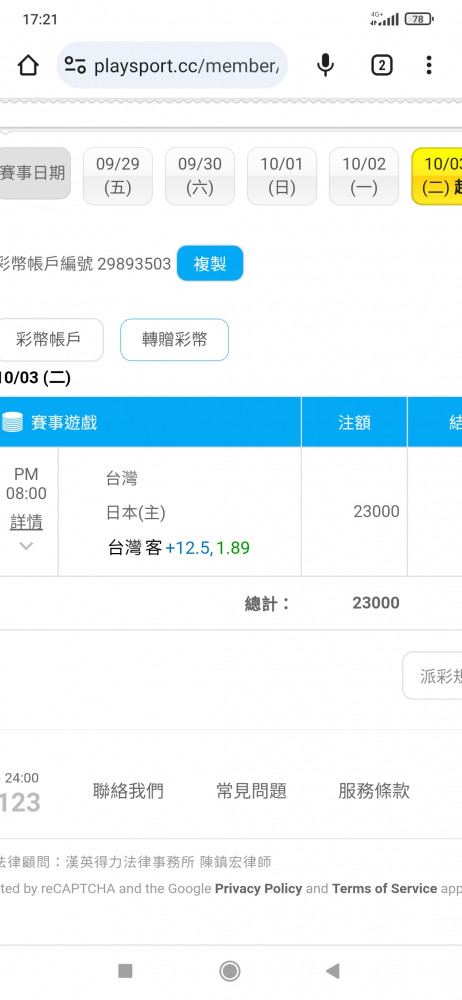The width and height of the screenshot is (462, 1000).
Task: Click the 總計: total label
Action: point(267,604)
